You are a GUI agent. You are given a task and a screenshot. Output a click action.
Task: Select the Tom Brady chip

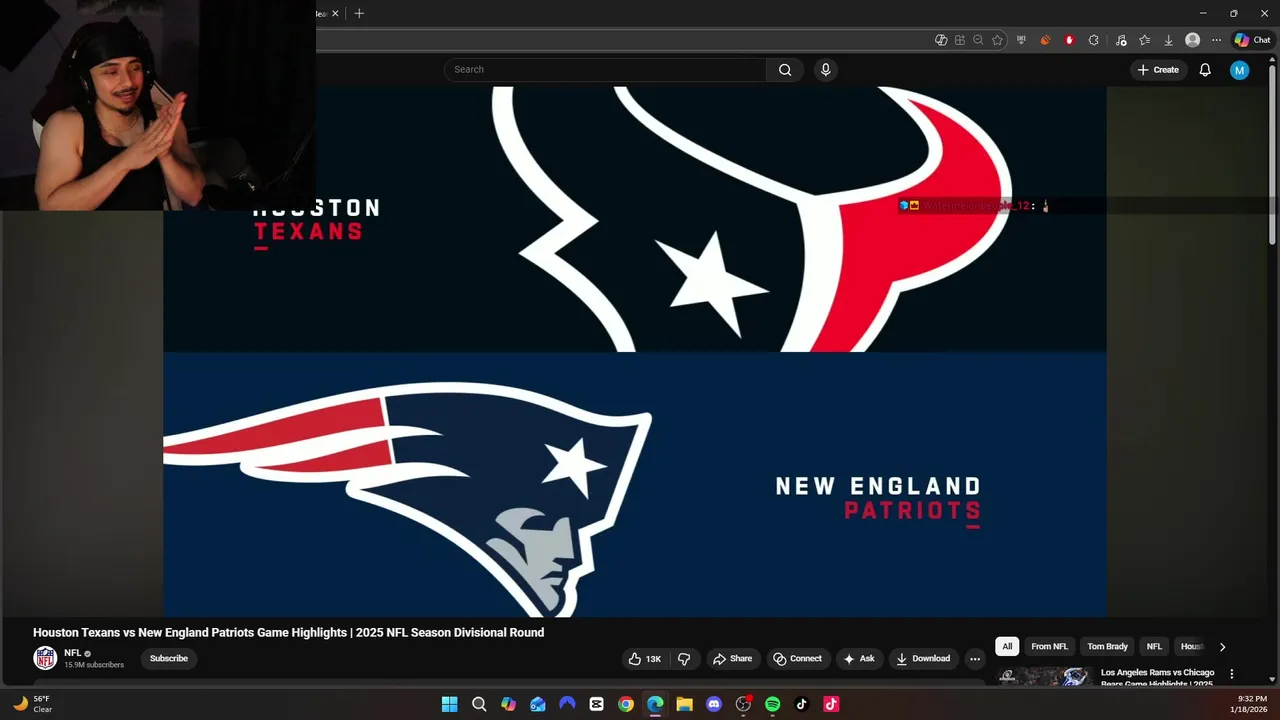(1107, 647)
